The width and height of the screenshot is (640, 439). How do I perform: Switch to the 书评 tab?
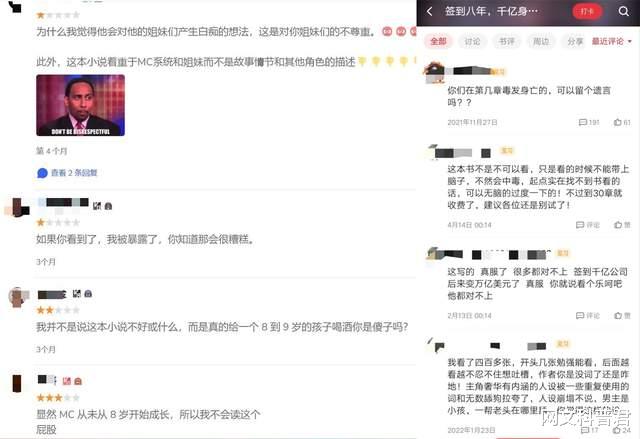[507, 41]
